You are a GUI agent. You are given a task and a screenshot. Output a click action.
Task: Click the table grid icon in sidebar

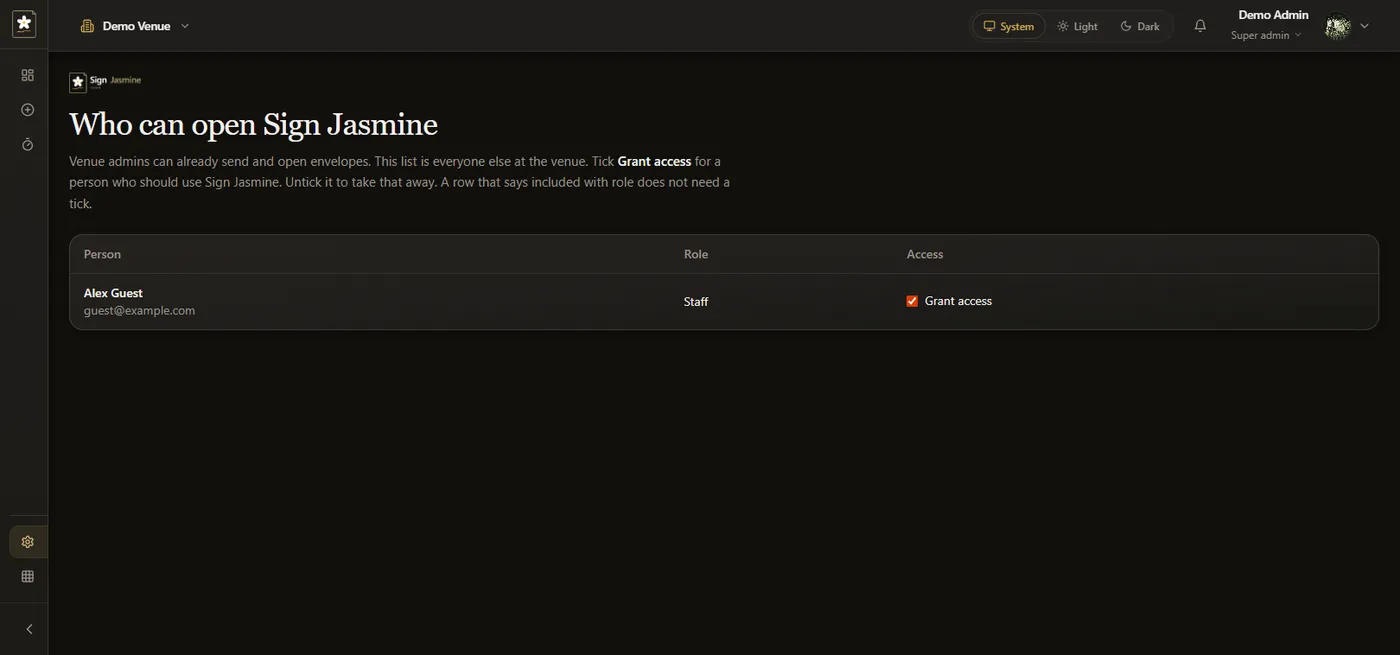(x=28, y=576)
